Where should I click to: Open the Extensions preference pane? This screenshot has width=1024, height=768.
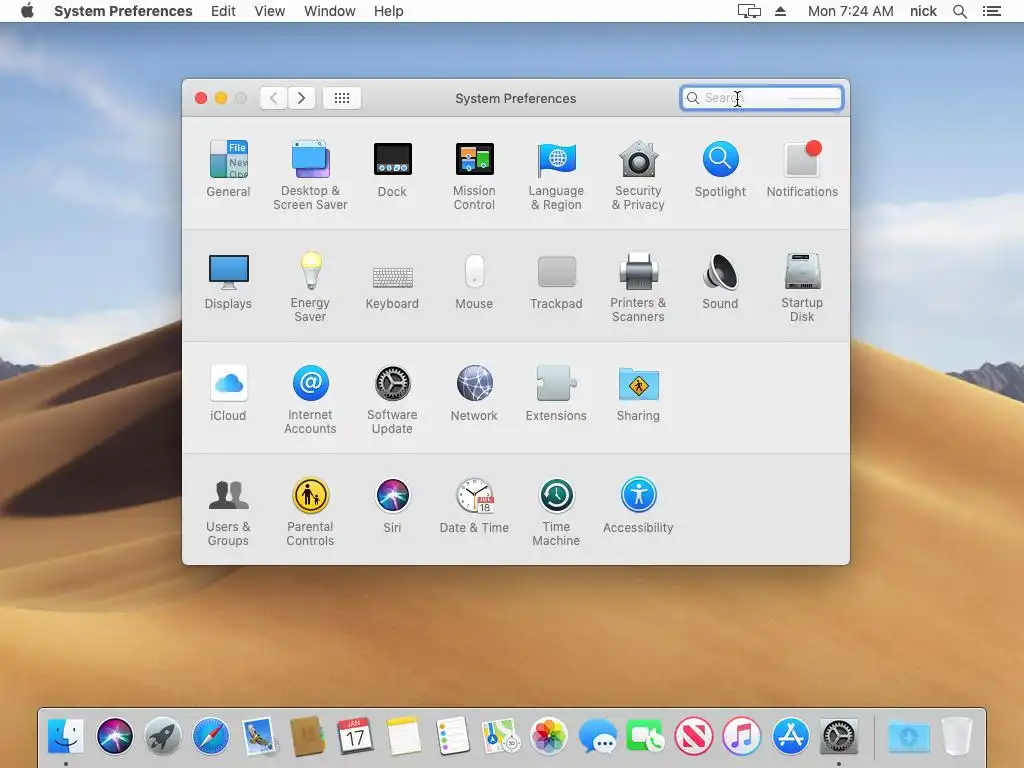pos(556,393)
